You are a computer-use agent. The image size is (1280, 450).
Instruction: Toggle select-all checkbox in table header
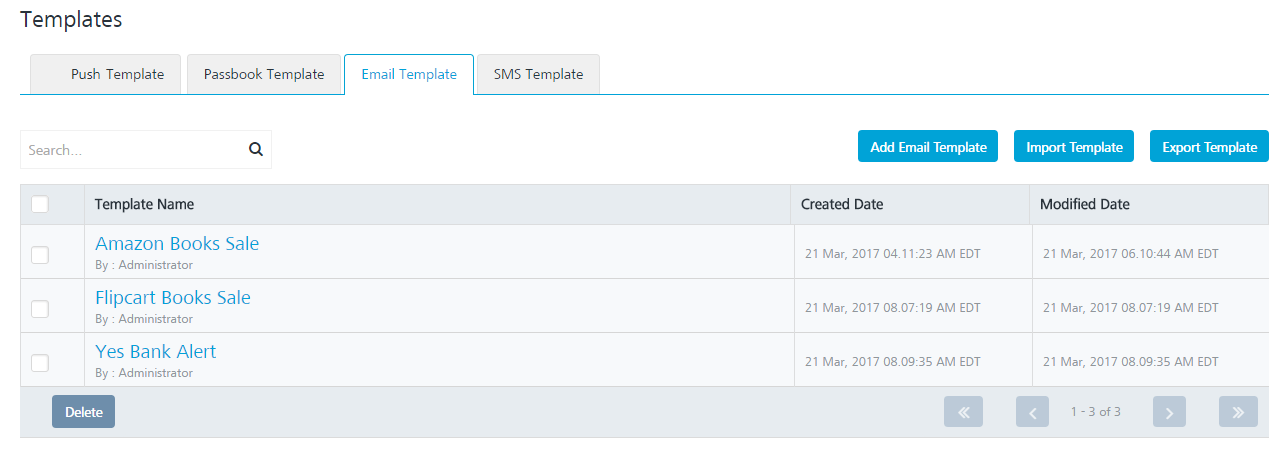tap(40, 204)
